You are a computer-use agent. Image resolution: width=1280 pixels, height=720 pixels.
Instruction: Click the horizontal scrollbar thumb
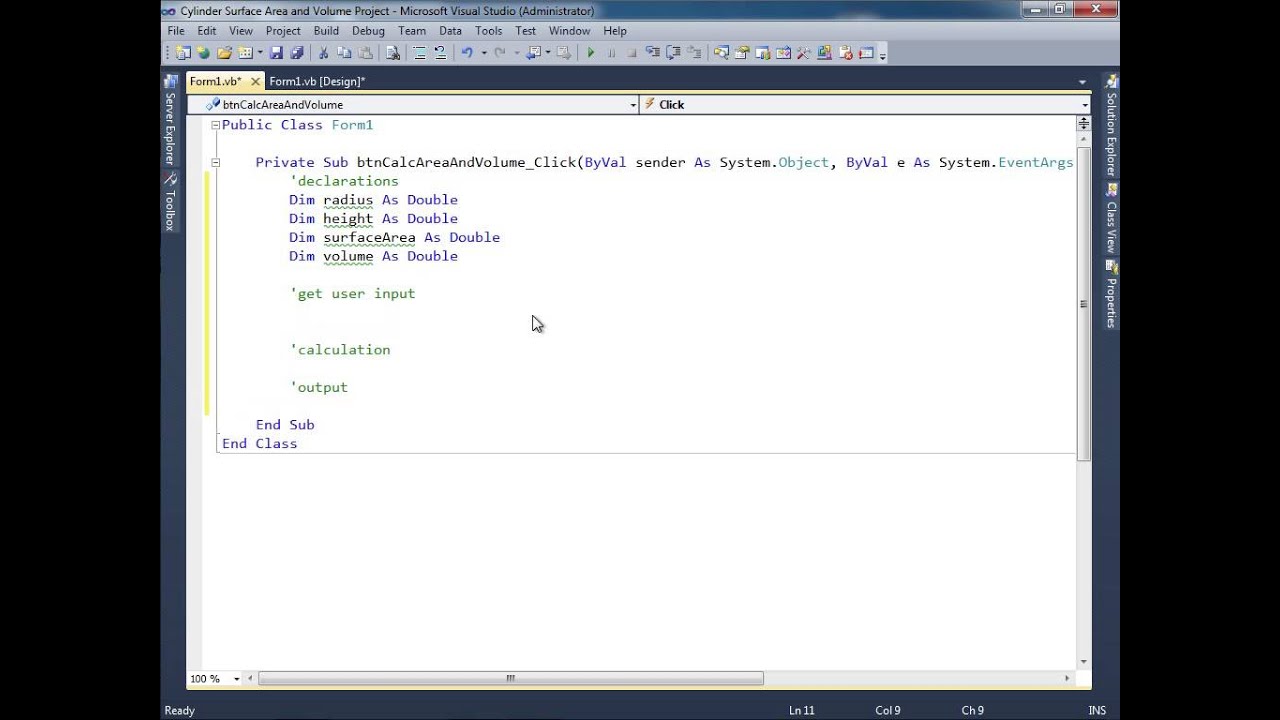pyautogui.click(x=510, y=678)
